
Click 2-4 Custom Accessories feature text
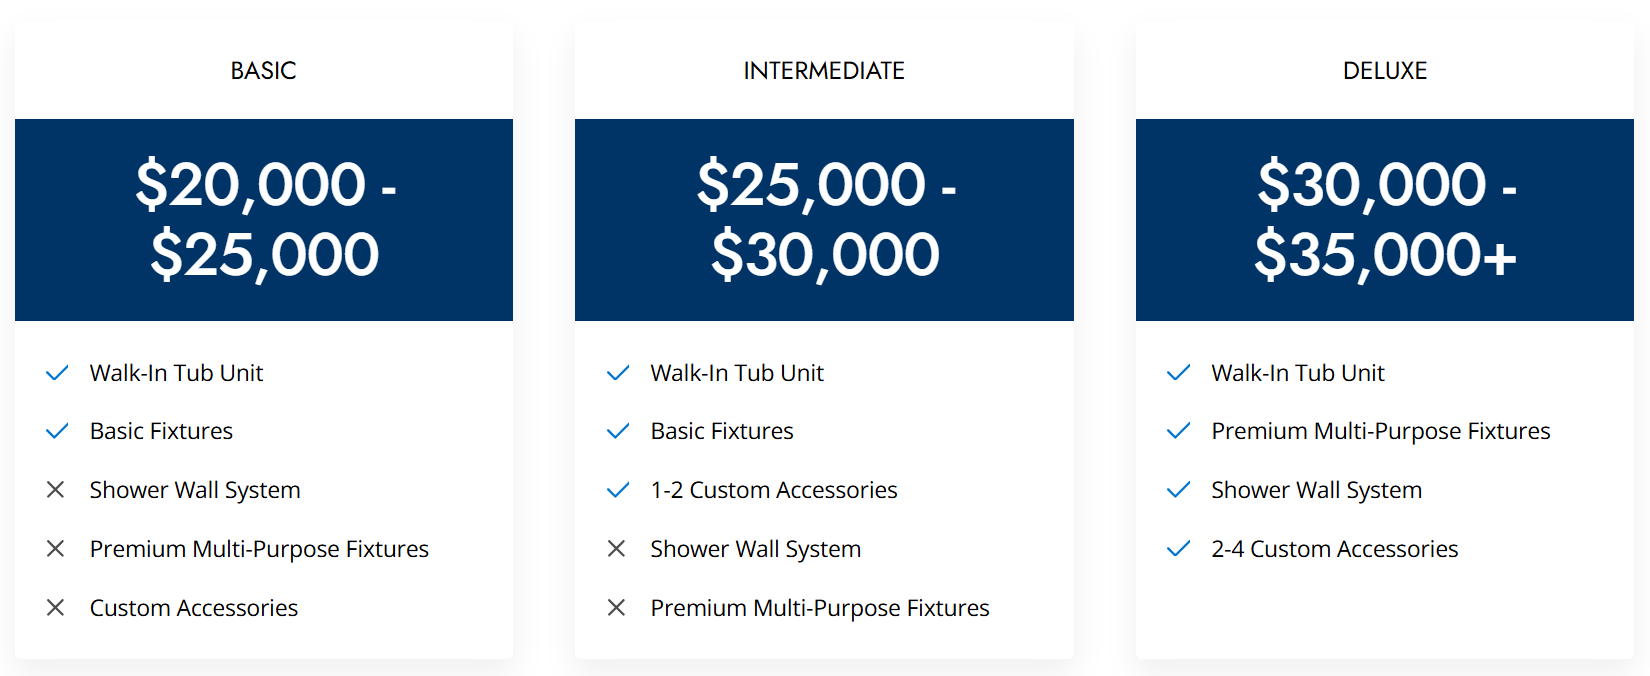point(1334,549)
